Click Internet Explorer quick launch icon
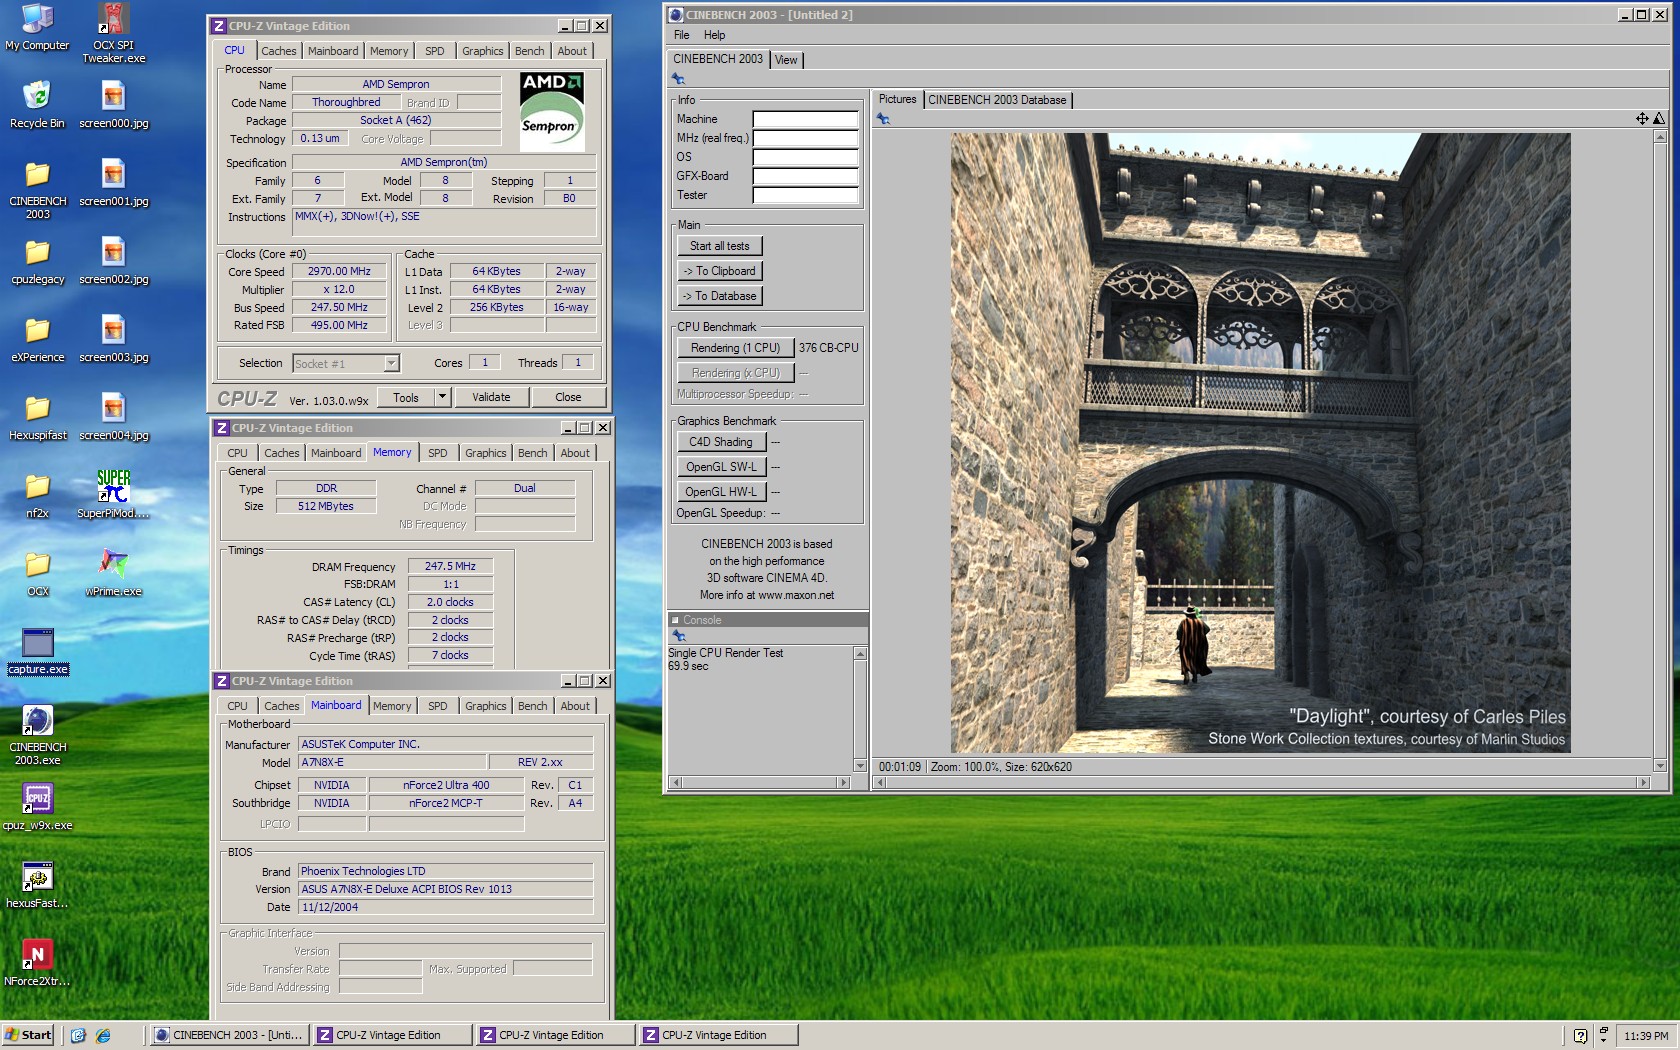Viewport: 1680px width, 1050px height. (102, 1036)
